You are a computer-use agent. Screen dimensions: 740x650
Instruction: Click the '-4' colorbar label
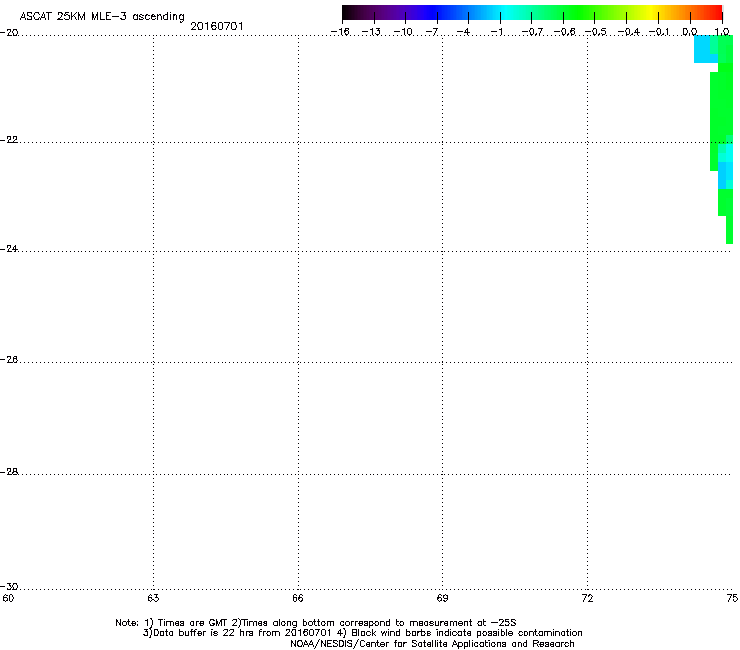[463, 32]
